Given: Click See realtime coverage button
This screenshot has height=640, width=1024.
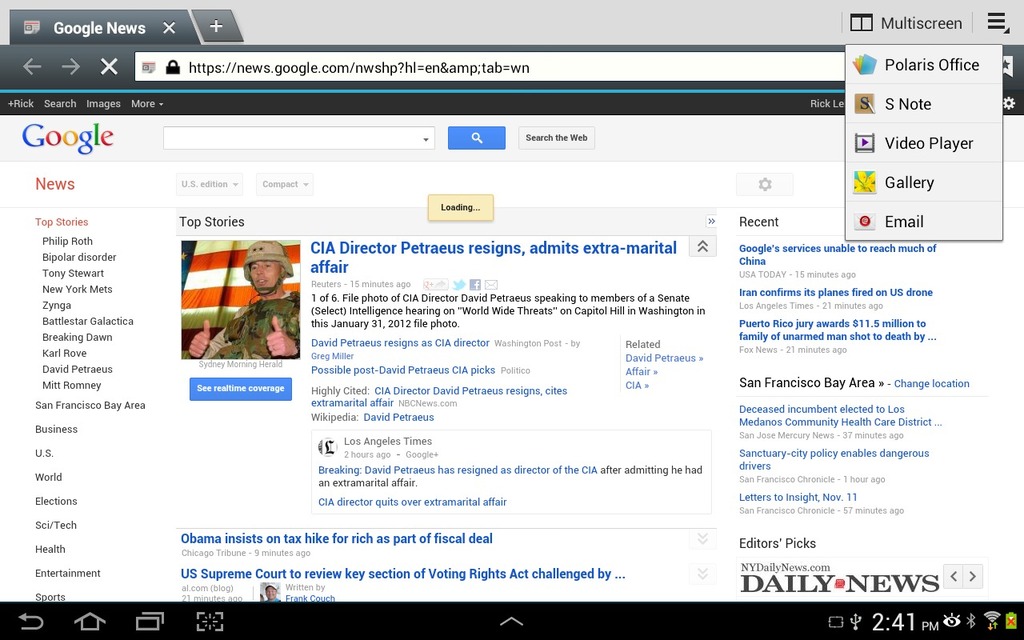Looking at the screenshot, I should (x=241, y=389).
